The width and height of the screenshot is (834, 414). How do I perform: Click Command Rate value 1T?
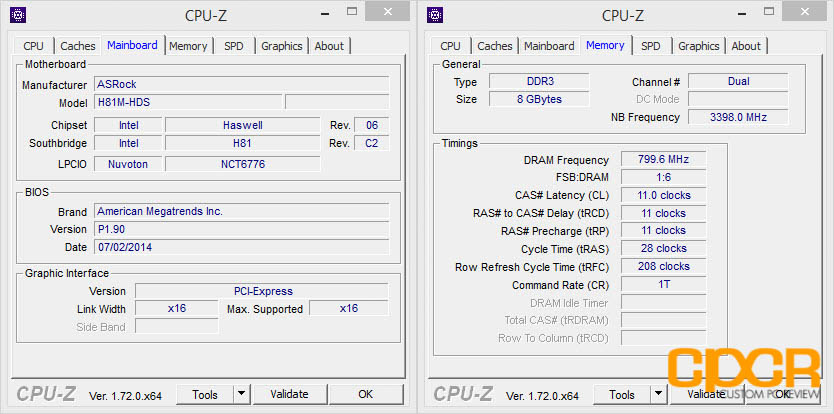pos(663,284)
